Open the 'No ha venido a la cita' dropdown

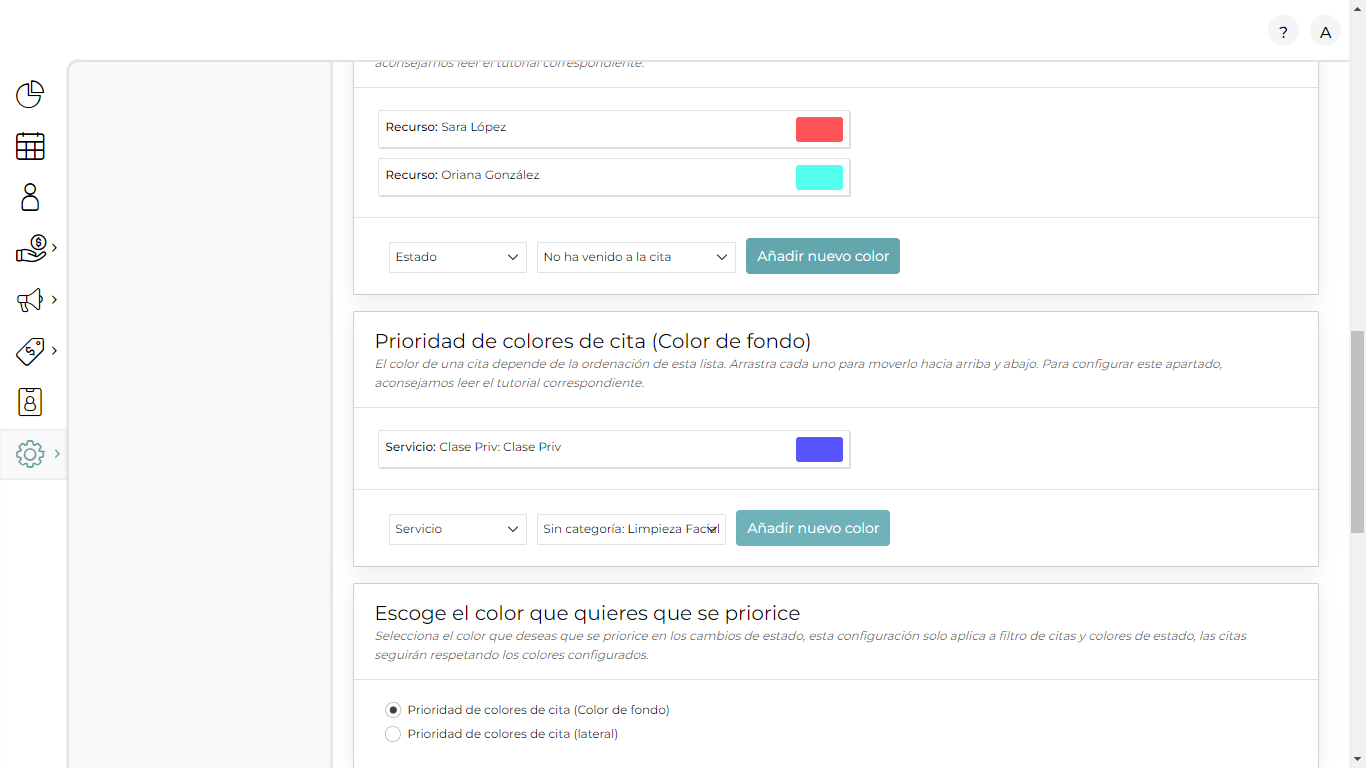tap(636, 257)
